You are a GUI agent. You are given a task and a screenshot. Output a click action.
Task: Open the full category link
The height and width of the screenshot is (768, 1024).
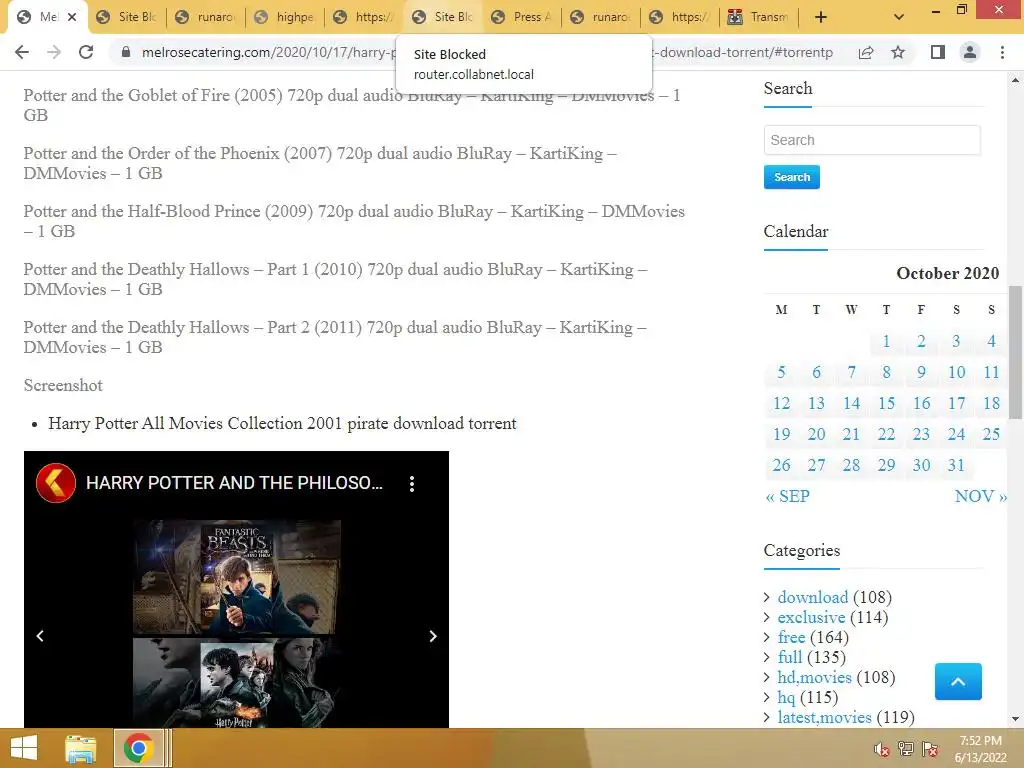pos(790,657)
